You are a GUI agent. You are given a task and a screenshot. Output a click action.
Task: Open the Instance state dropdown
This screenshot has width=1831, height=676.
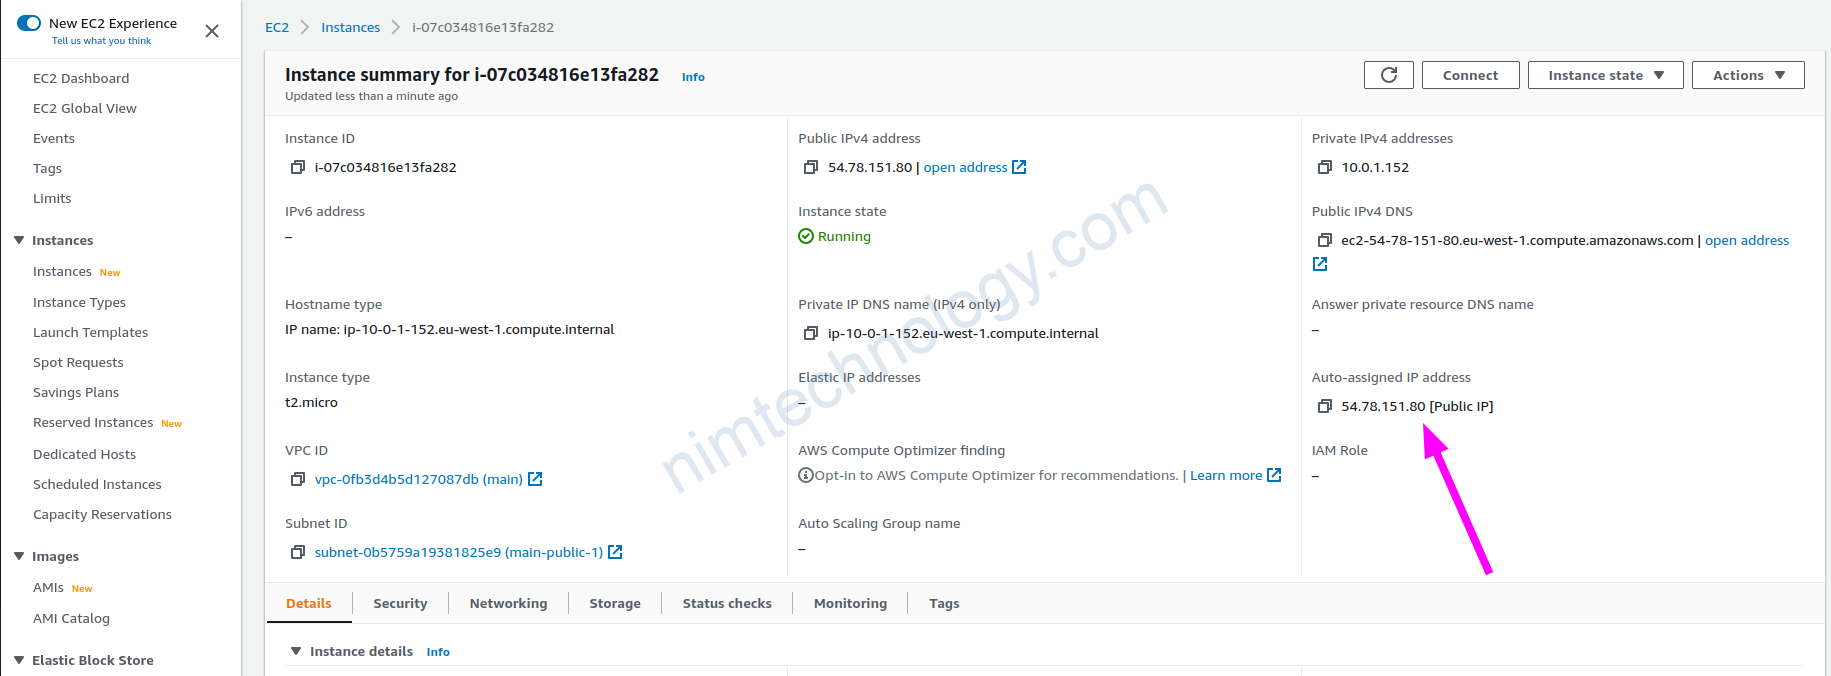(x=1606, y=75)
